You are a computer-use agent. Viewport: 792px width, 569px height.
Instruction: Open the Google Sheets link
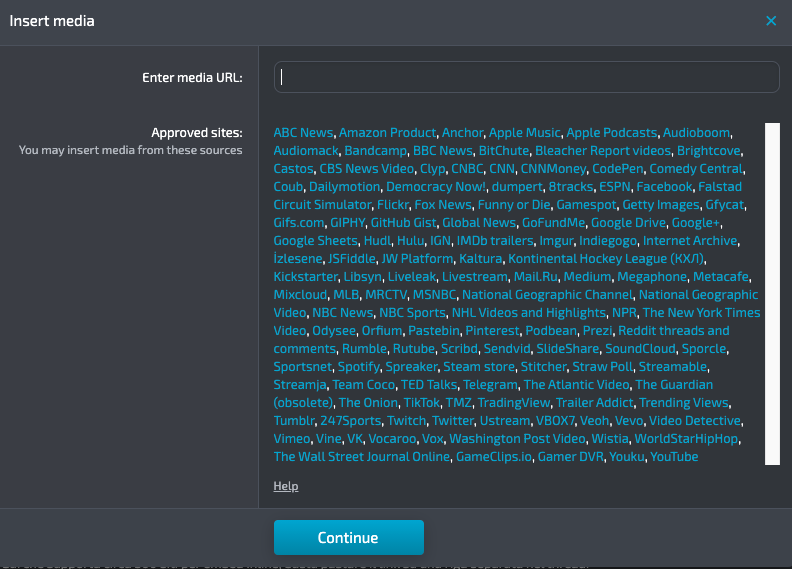[316, 241]
